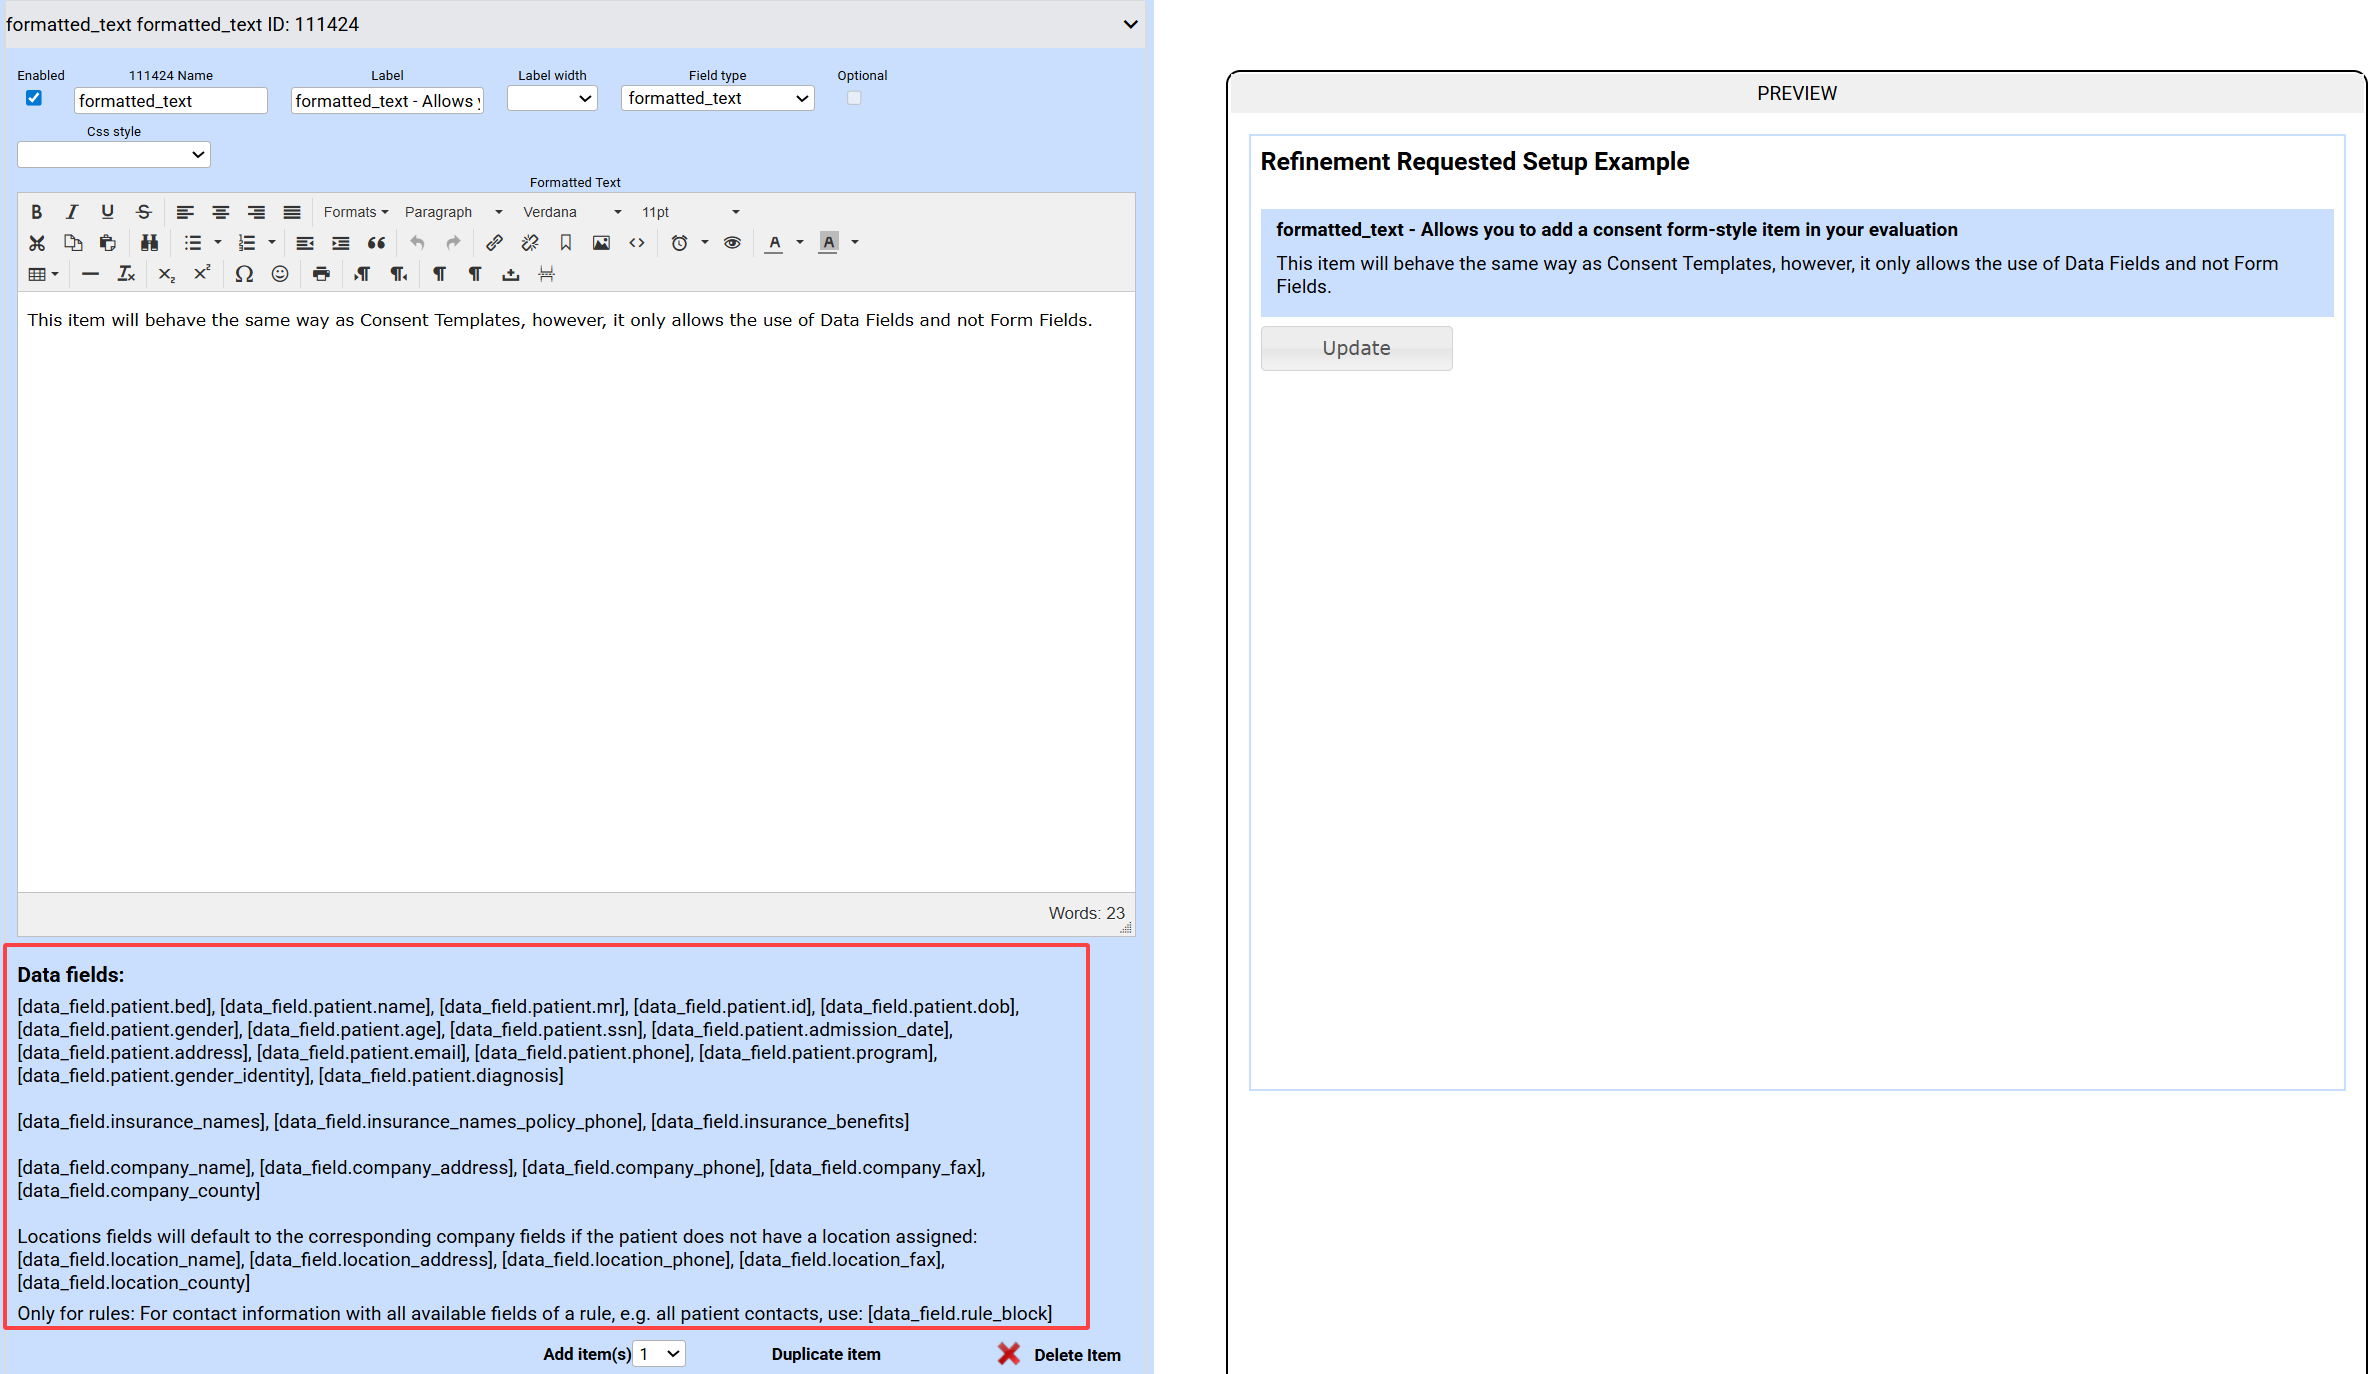Screen dimensions: 2371x1374
Task: Click the Update button in preview
Action: tap(1355, 348)
